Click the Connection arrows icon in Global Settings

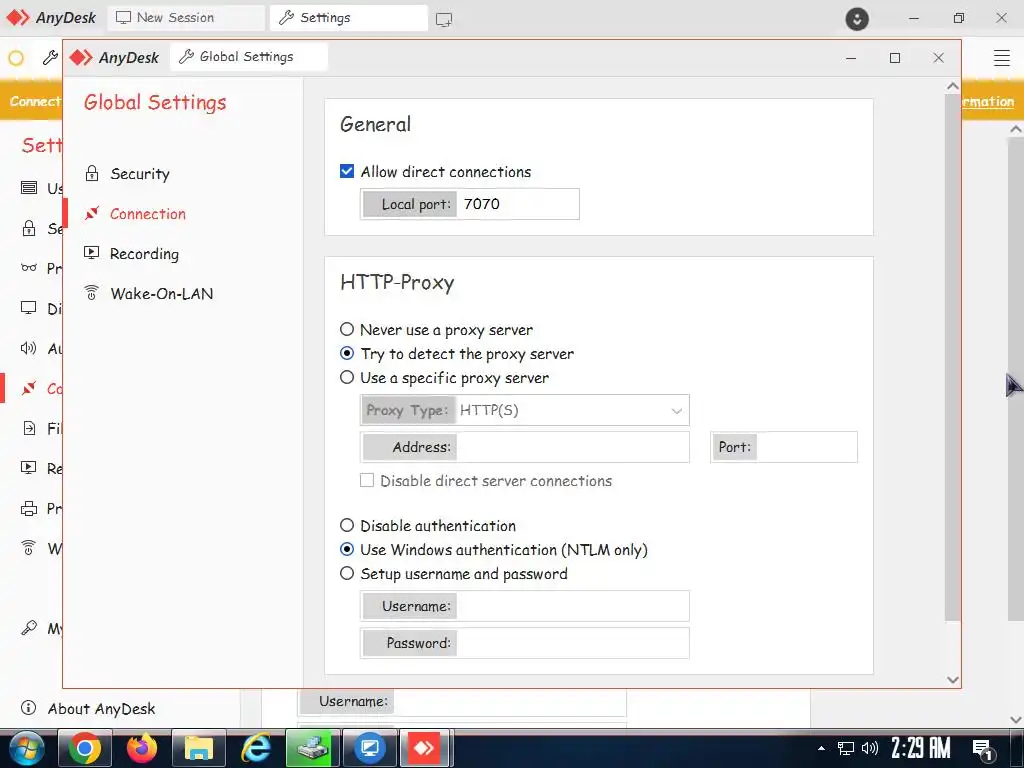(x=92, y=213)
